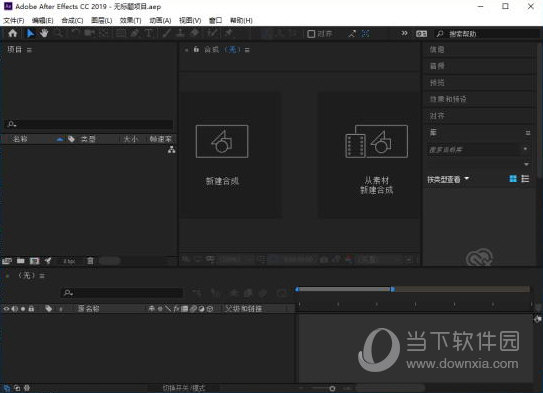Viewport: 543px width, 393px height.
Task: Open the library search dropdown arrow
Action: [x=525, y=149]
